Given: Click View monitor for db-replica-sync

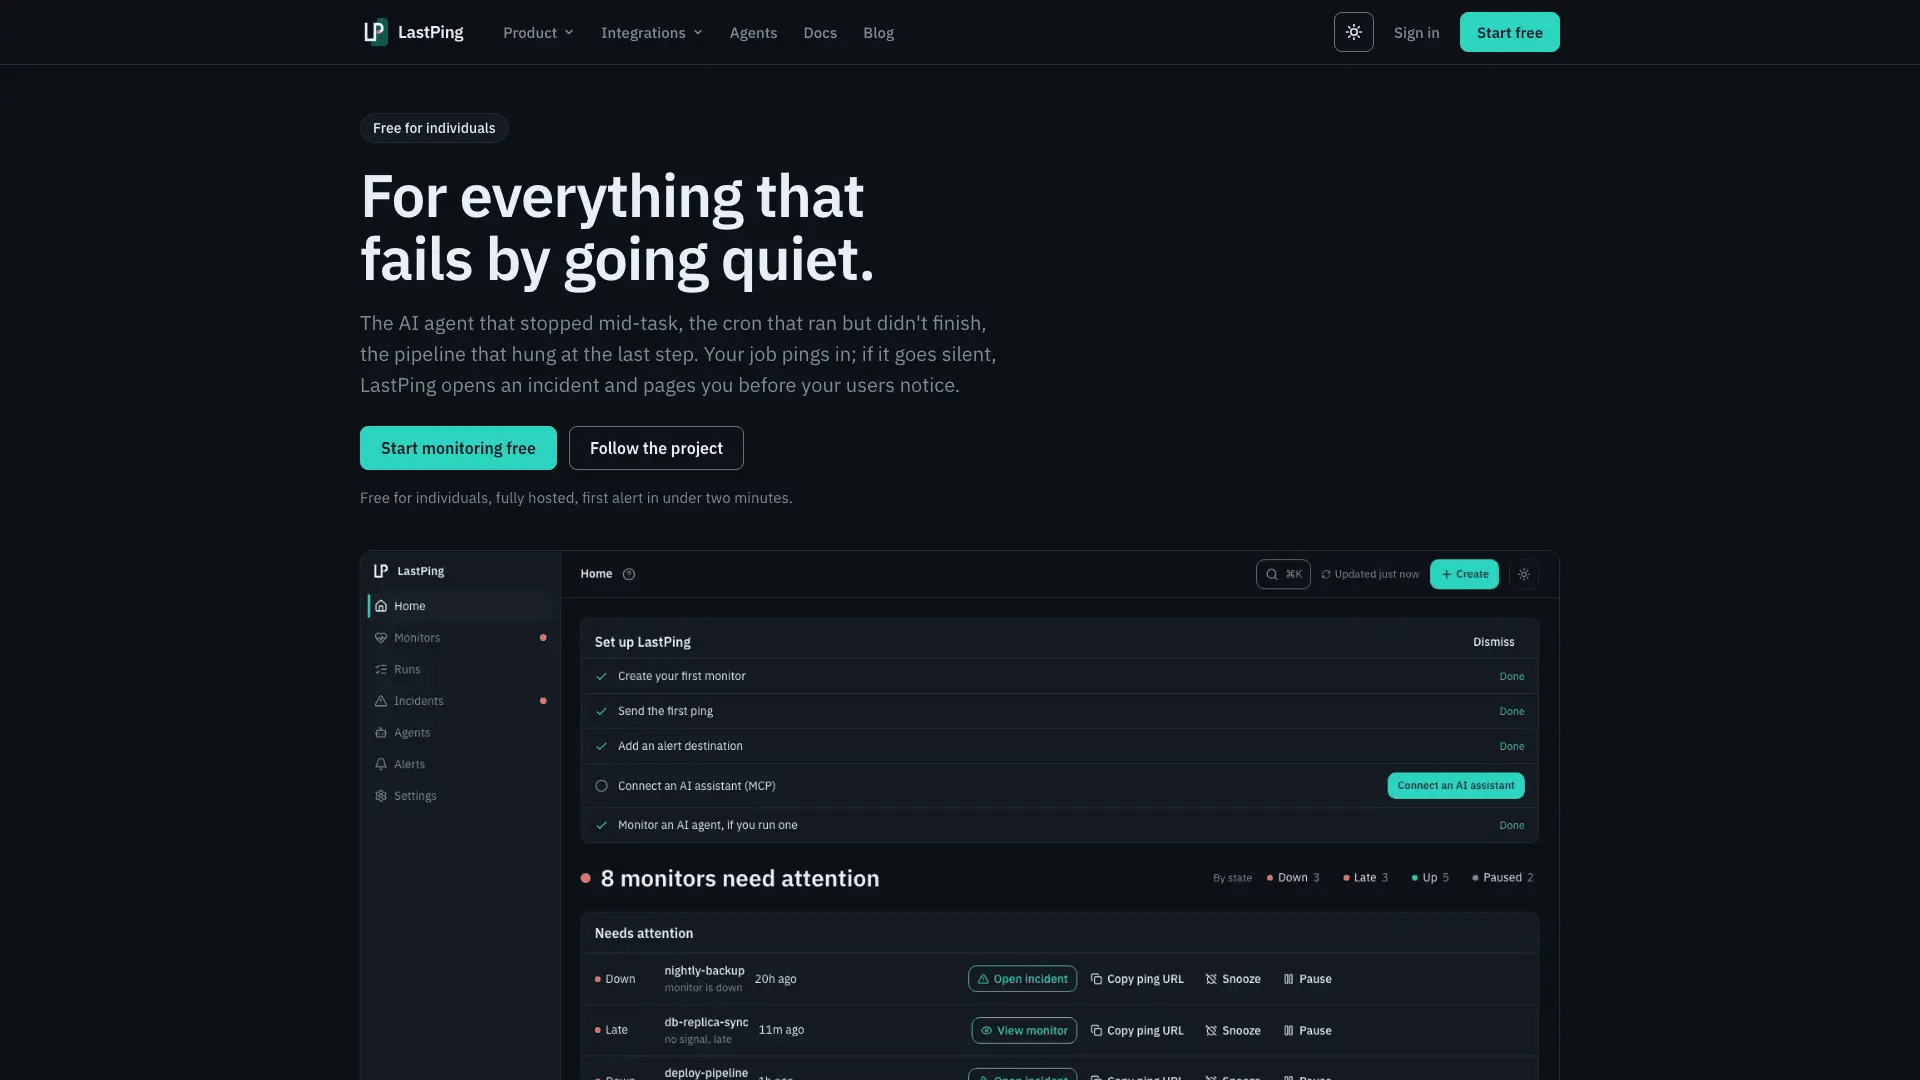Looking at the screenshot, I should pos(1024,1031).
